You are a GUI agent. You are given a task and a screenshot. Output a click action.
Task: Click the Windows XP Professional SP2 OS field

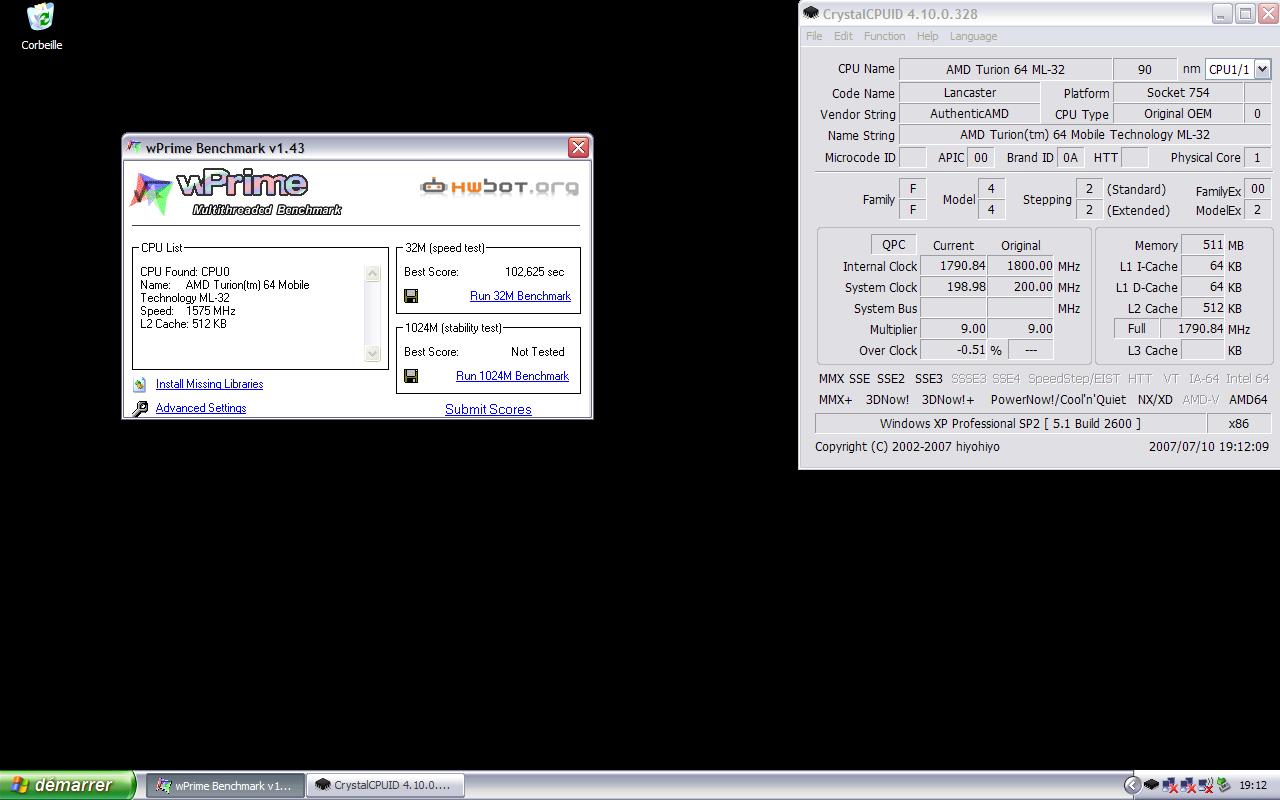tap(1010, 424)
